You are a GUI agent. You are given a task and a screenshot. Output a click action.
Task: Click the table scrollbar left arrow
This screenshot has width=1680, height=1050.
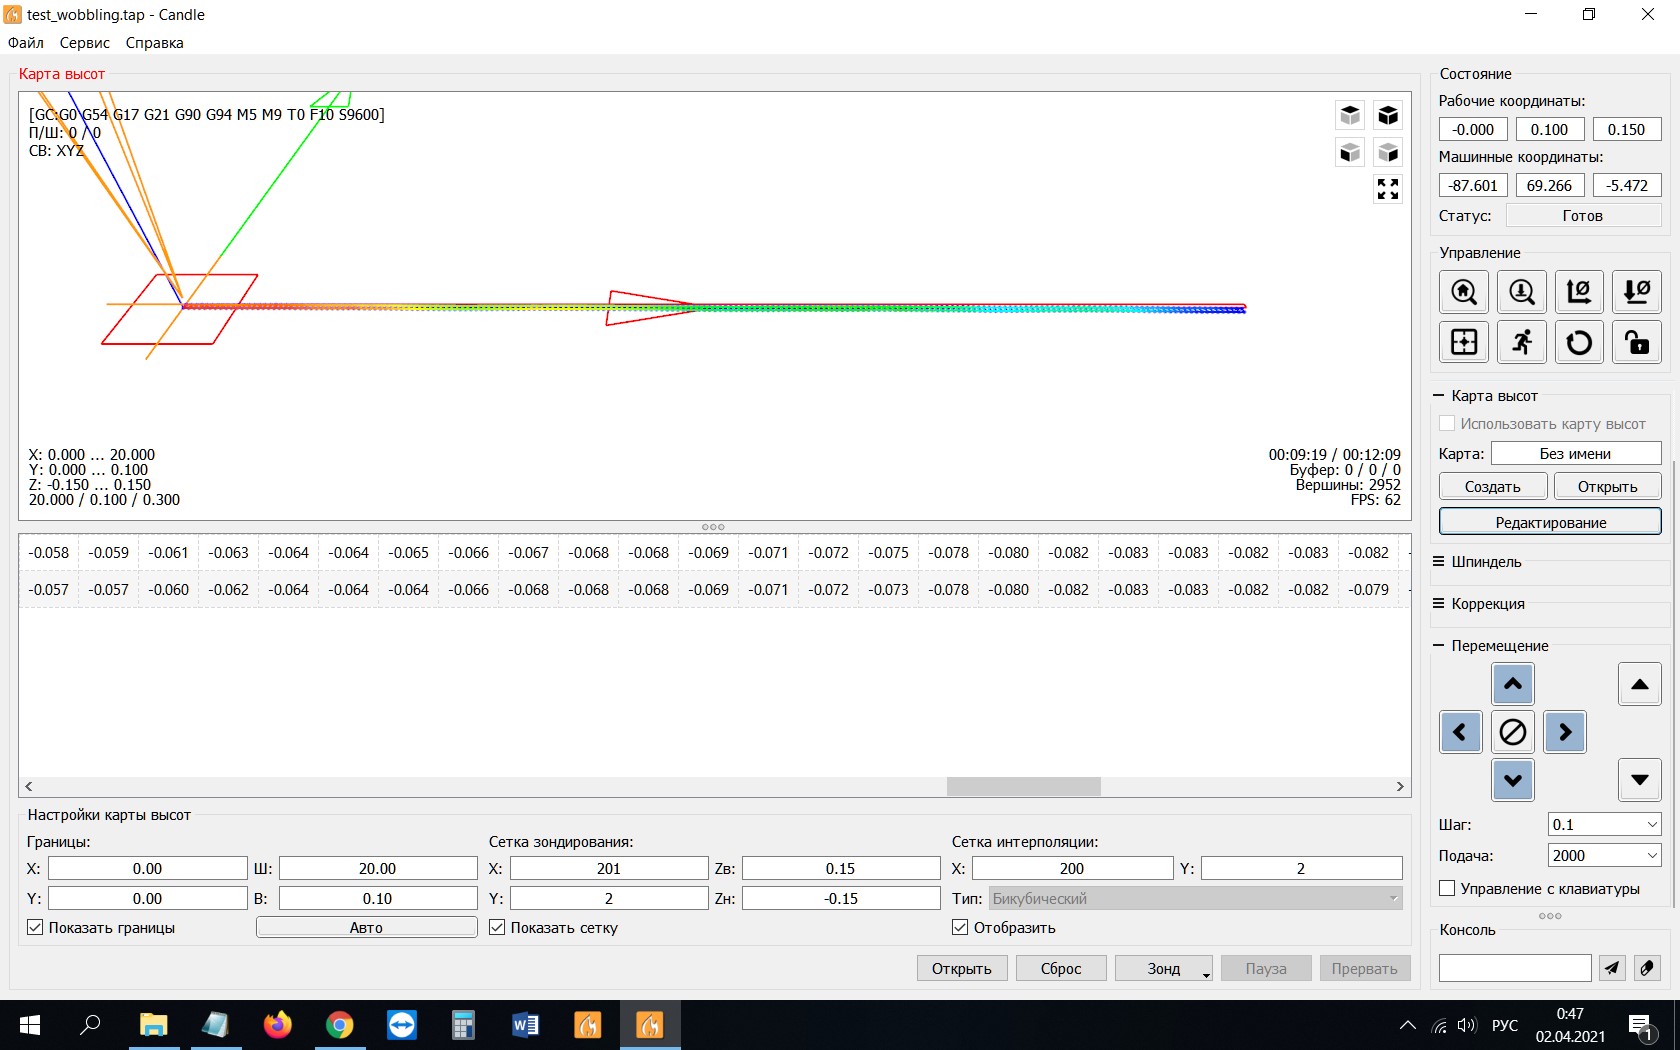click(x=28, y=787)
